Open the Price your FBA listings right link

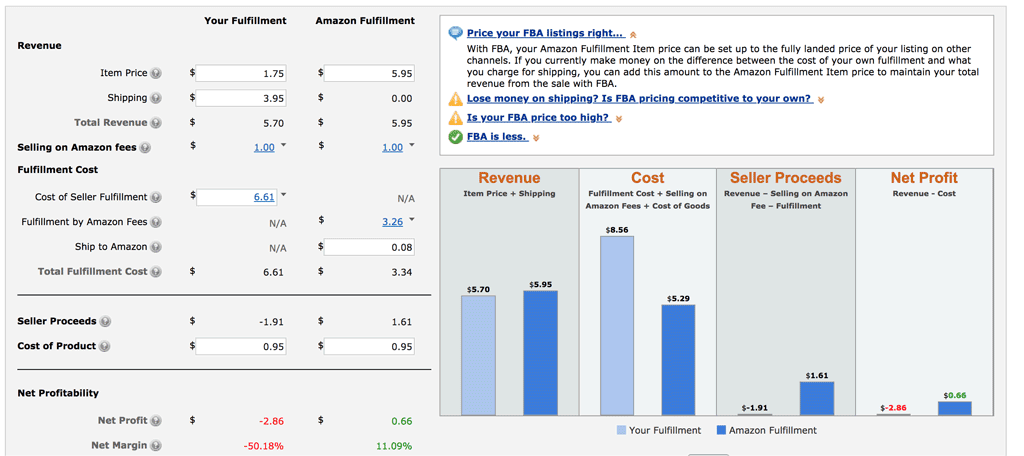coord(546,33)
